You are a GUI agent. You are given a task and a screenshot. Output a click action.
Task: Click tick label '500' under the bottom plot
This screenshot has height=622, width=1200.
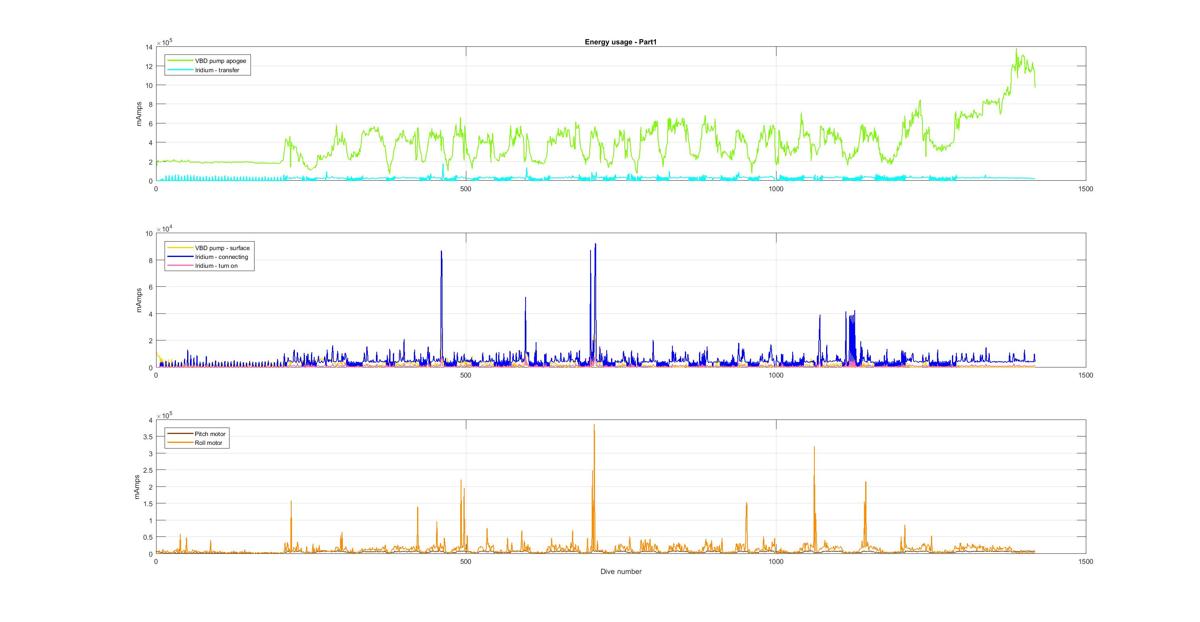pos(466,562)
